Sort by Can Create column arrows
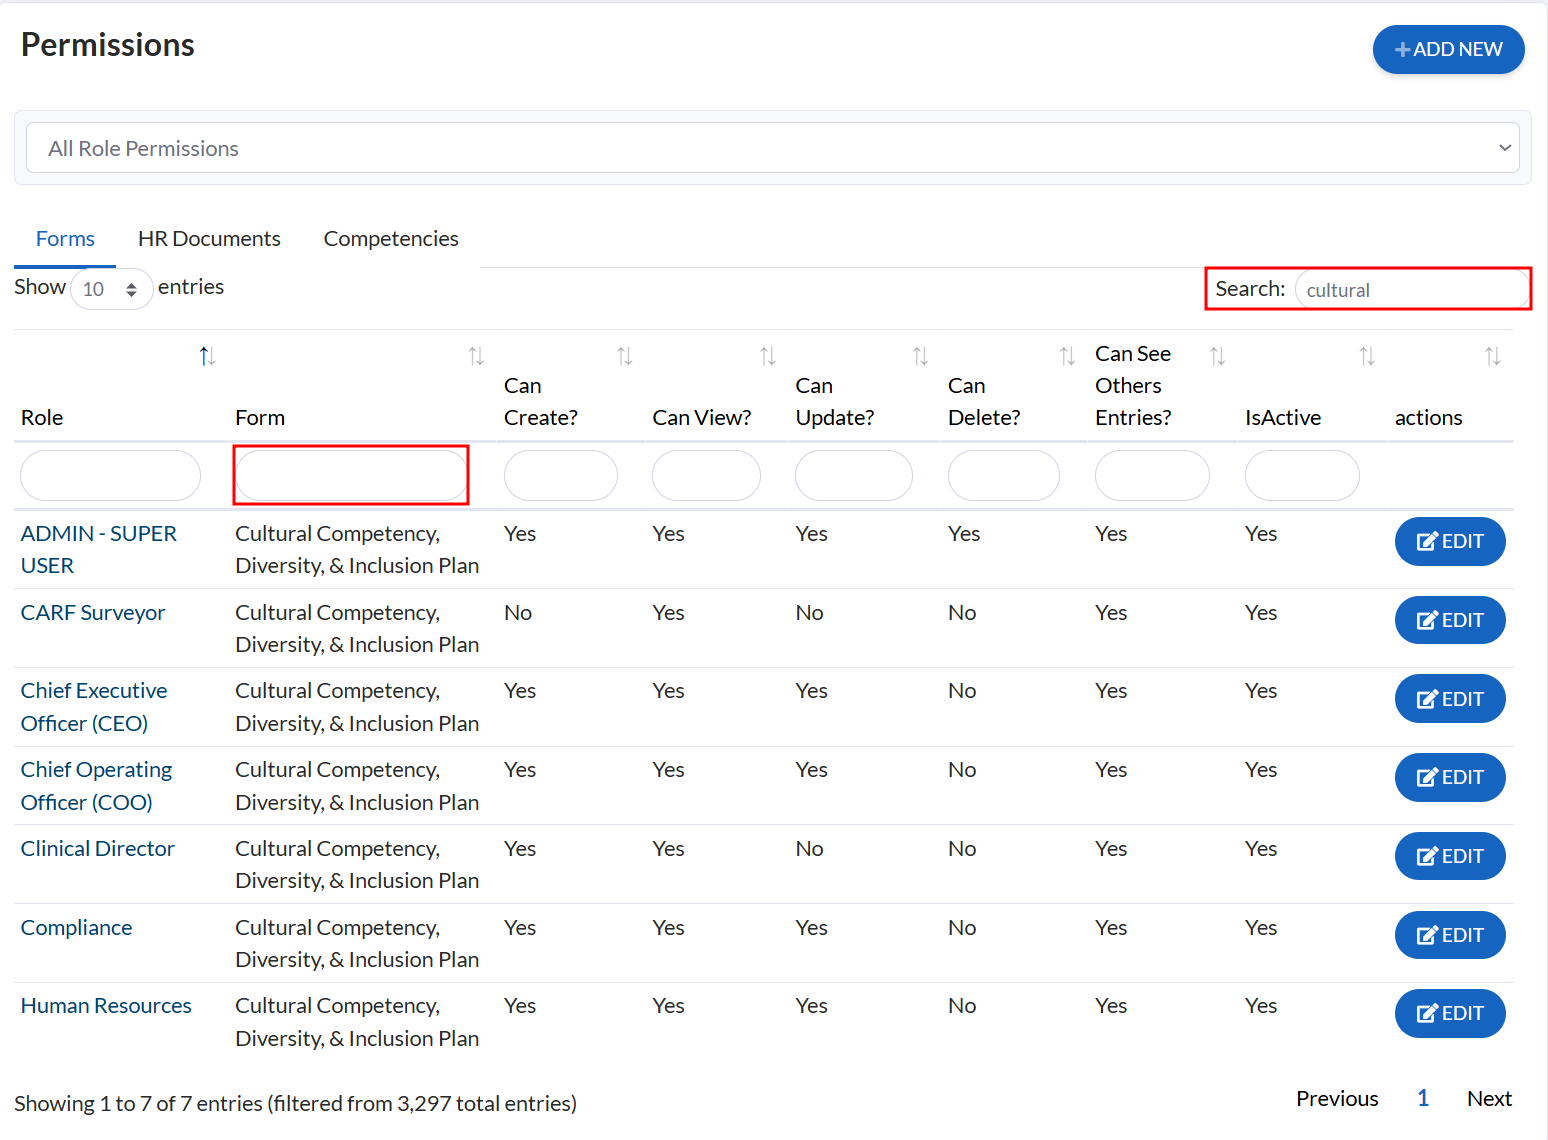 (624, 356)
